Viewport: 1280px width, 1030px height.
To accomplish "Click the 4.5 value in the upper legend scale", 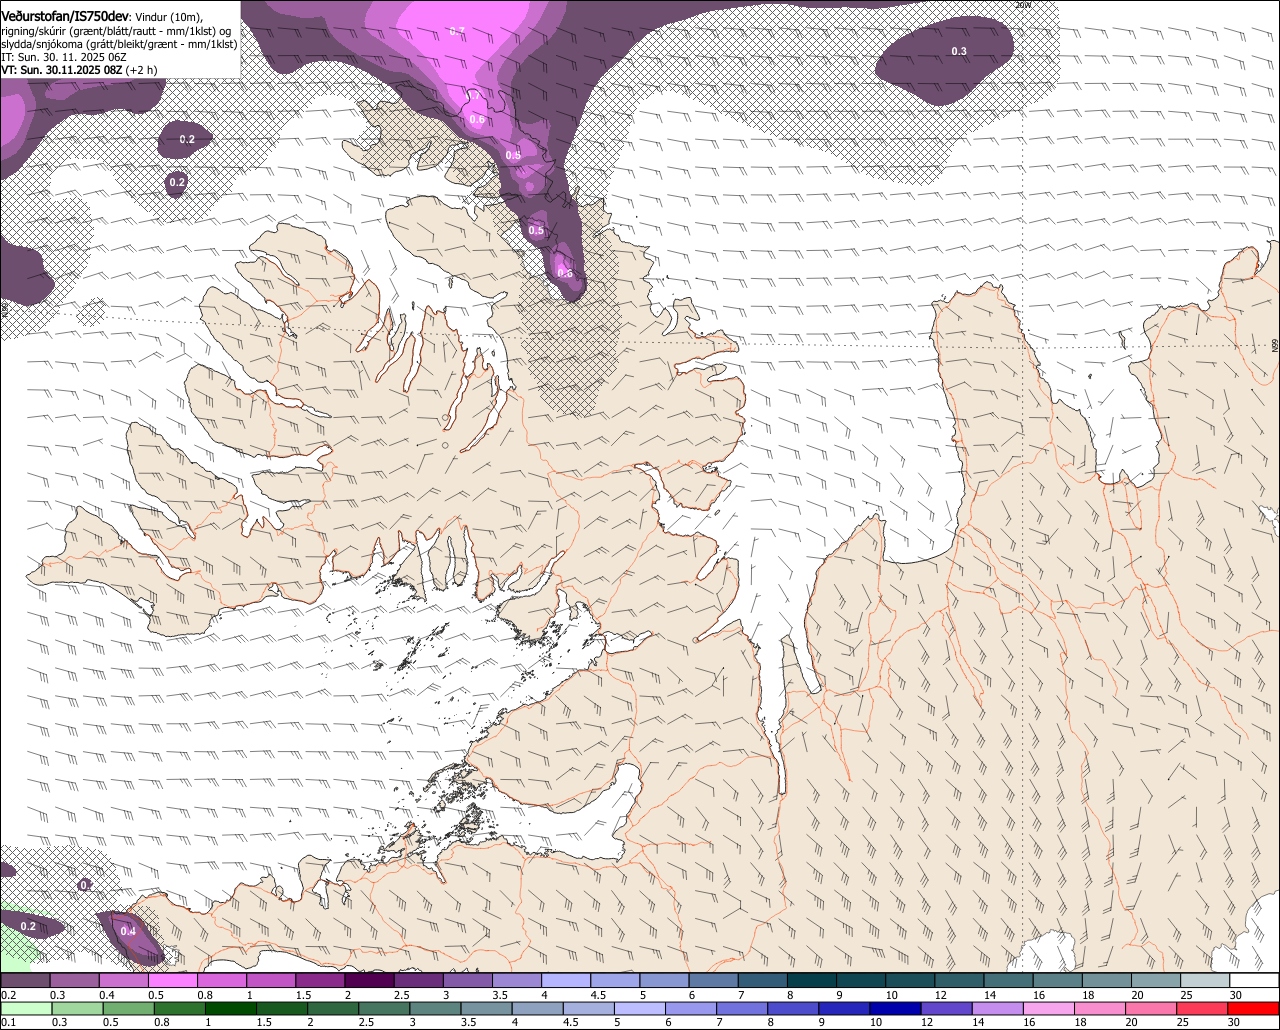I will coord(598,995).
